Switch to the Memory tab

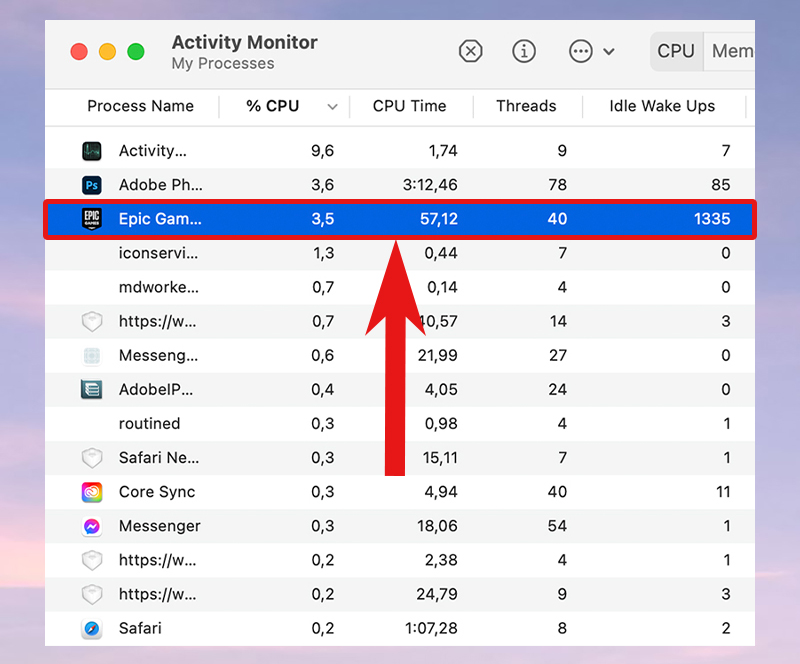(x=732, y=51)
